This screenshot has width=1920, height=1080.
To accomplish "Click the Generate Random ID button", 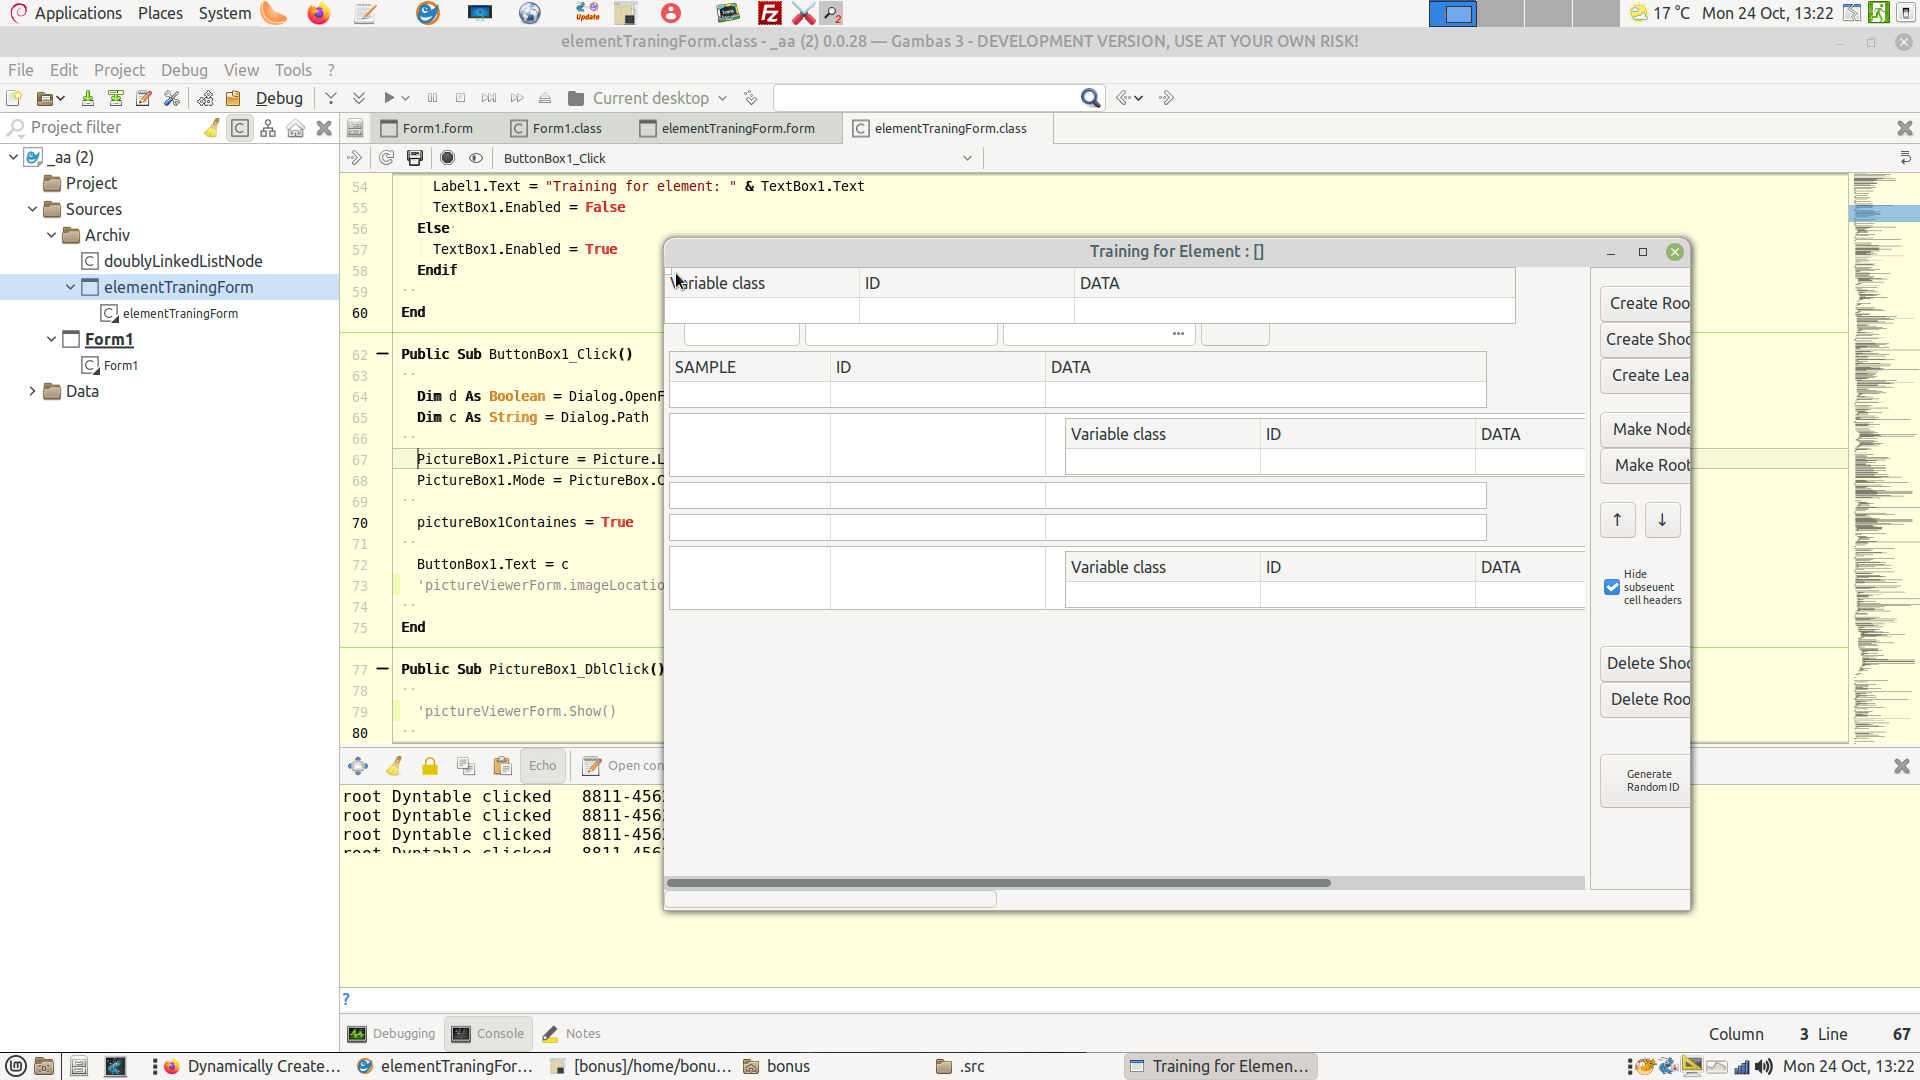I will pyautogui.click(x=1646, y=781).
